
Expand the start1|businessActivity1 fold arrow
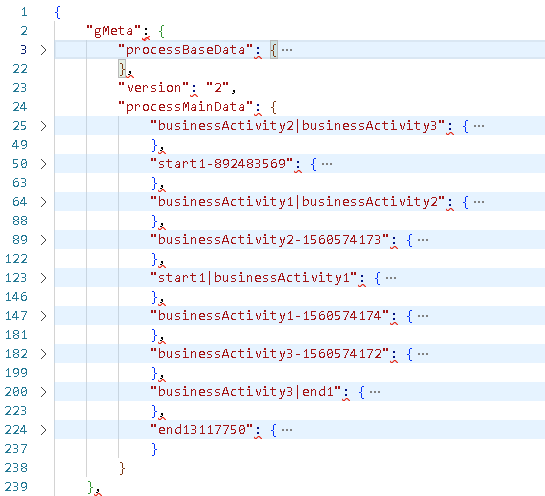tap(43, 278)
